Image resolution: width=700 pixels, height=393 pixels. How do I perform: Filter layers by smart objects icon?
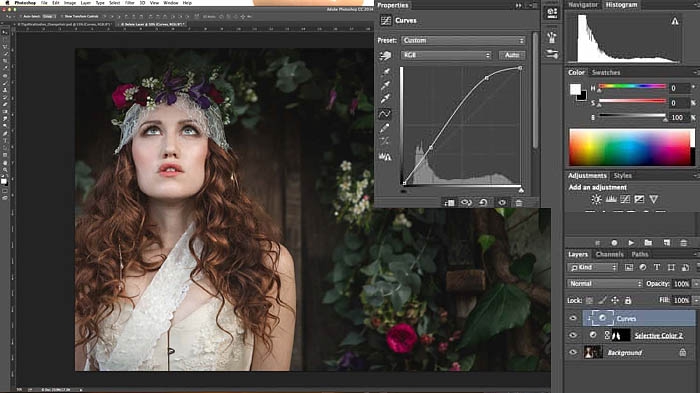(x=685, y=268)
